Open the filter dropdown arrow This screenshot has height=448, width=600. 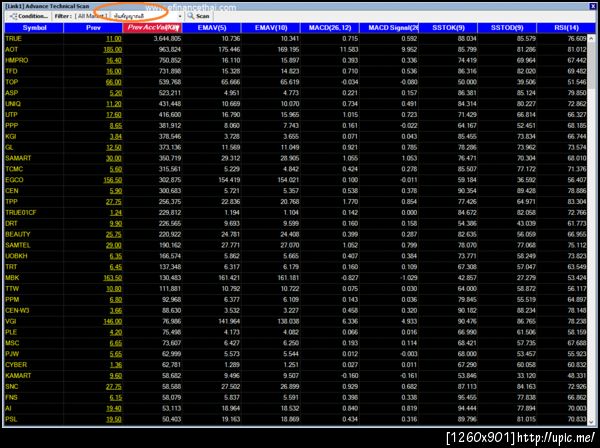tap(179, 16)
